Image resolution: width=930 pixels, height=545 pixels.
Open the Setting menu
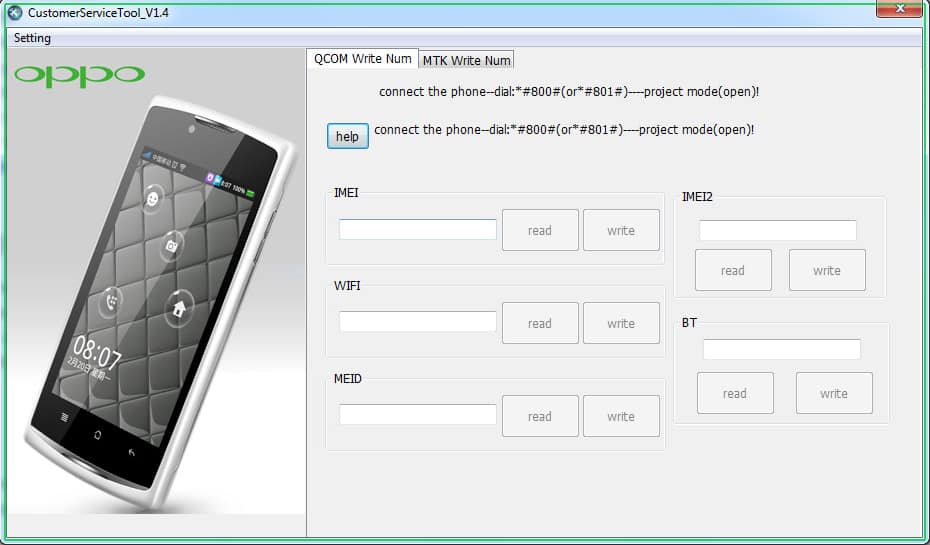coord(32,38)
